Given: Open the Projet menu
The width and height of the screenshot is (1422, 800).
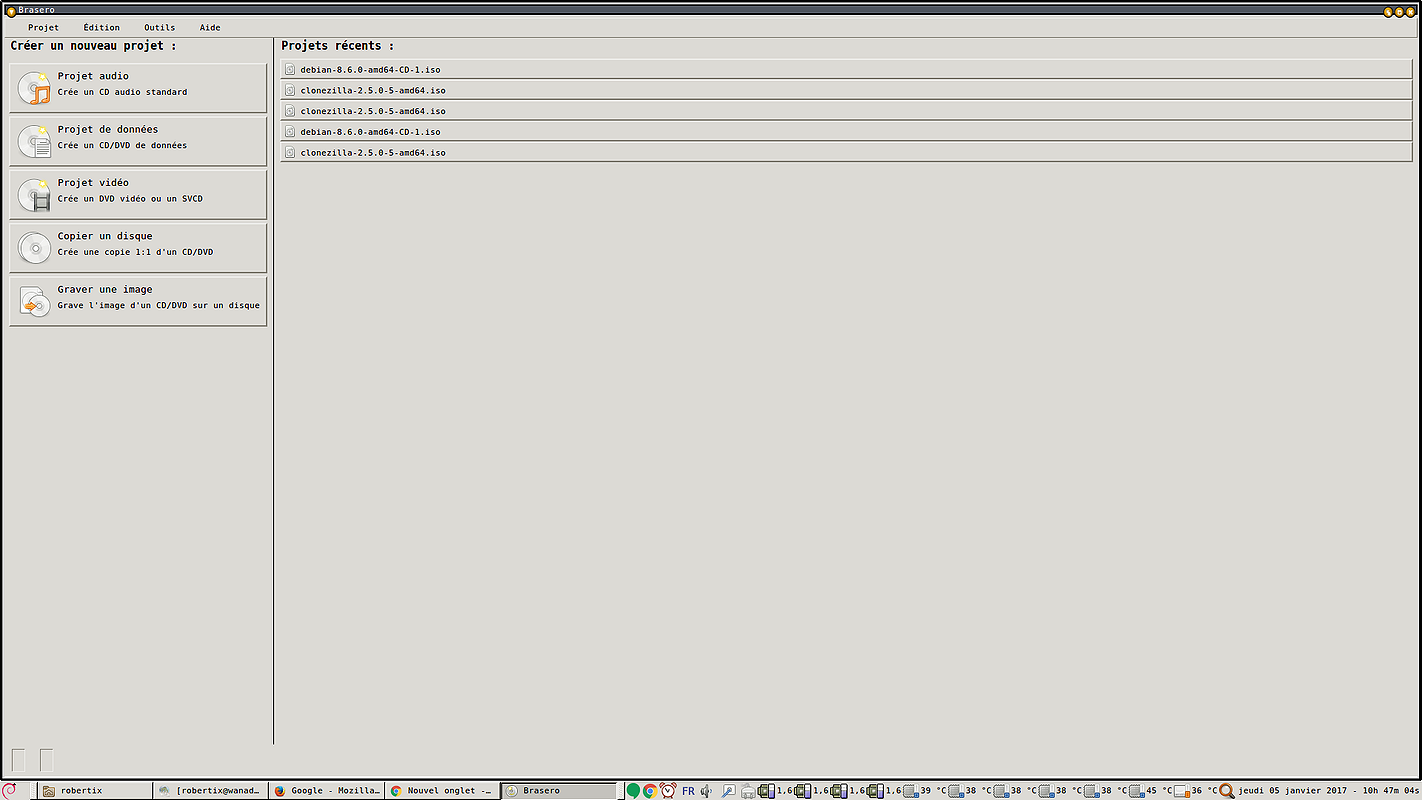Looking at the screenshot, I should coord(43,27).
